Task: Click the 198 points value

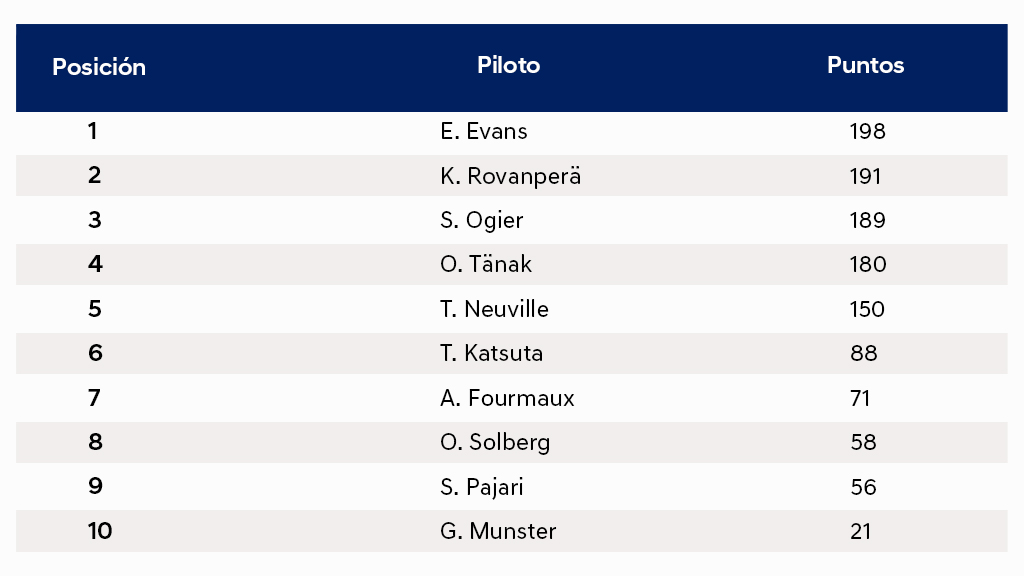Action: click(867, 131)
